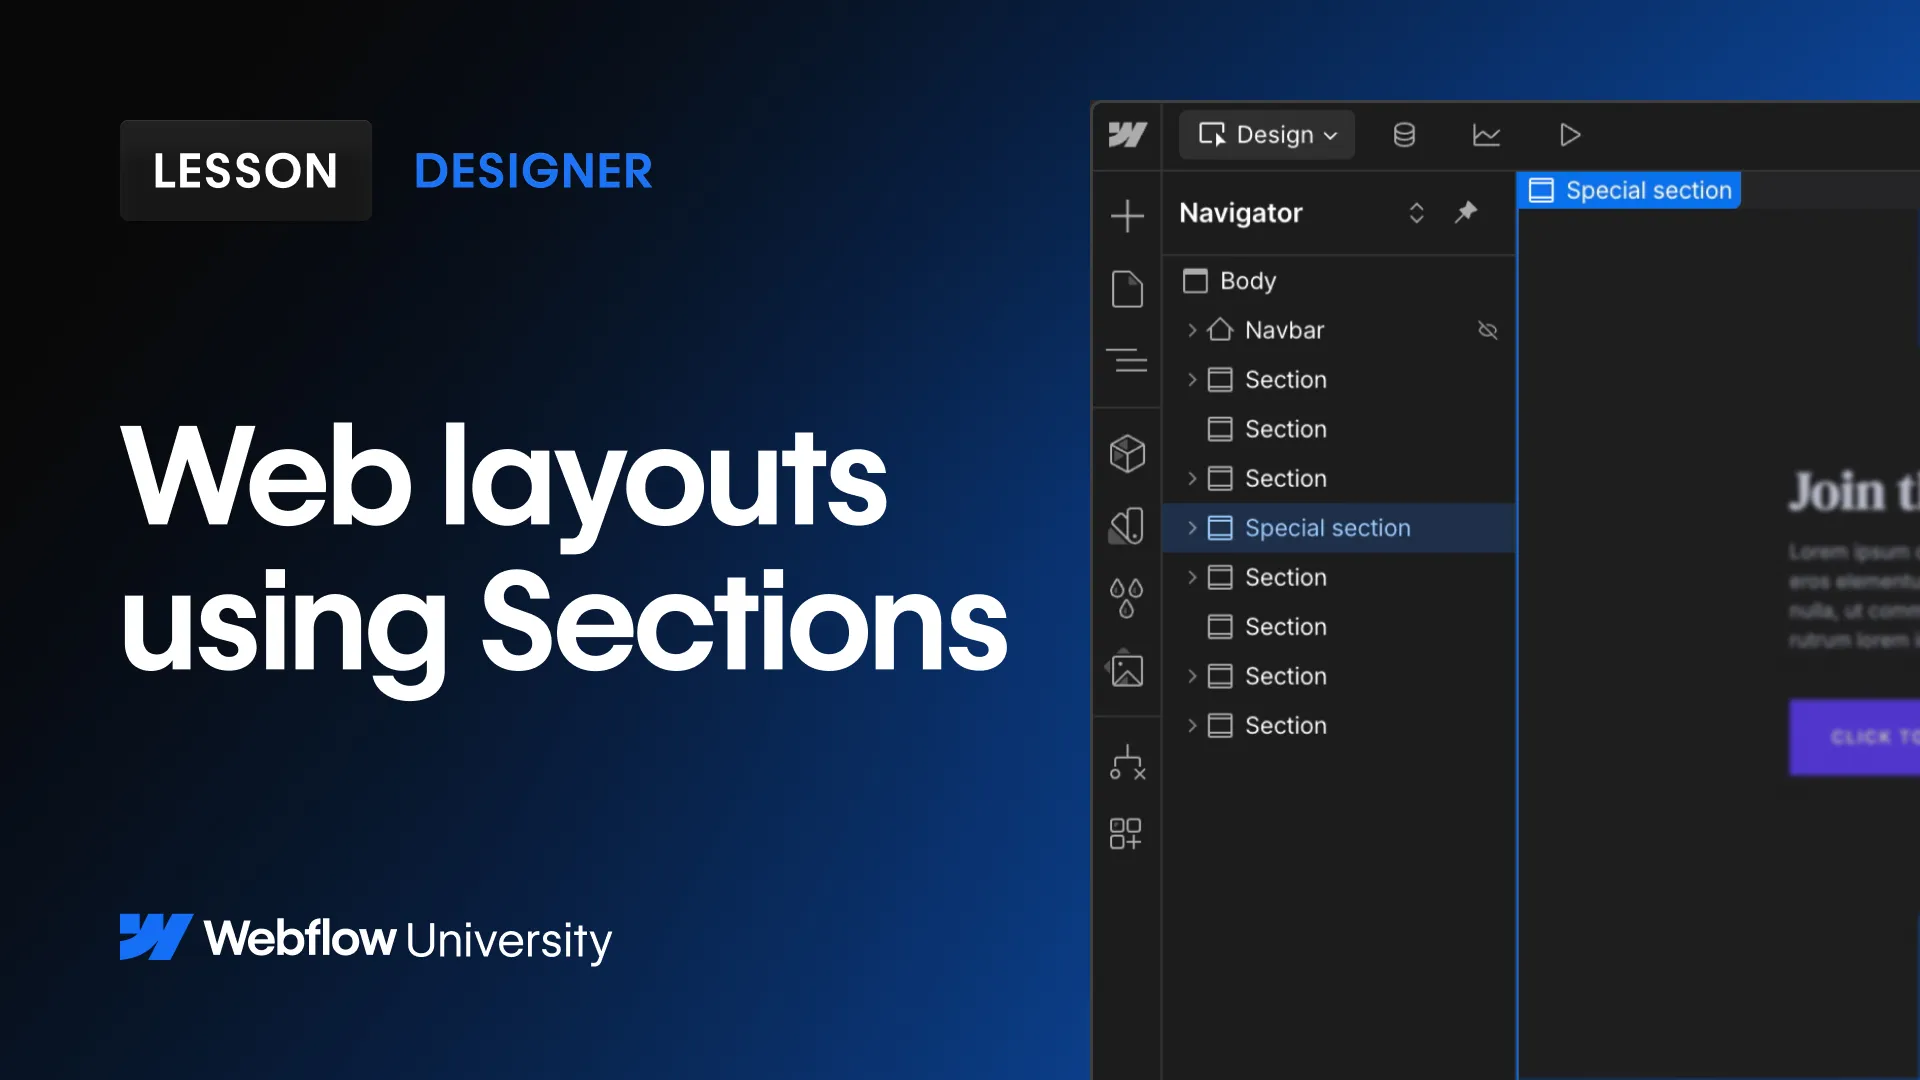Expand the Navbar tree item

[x=1191, y=330]
